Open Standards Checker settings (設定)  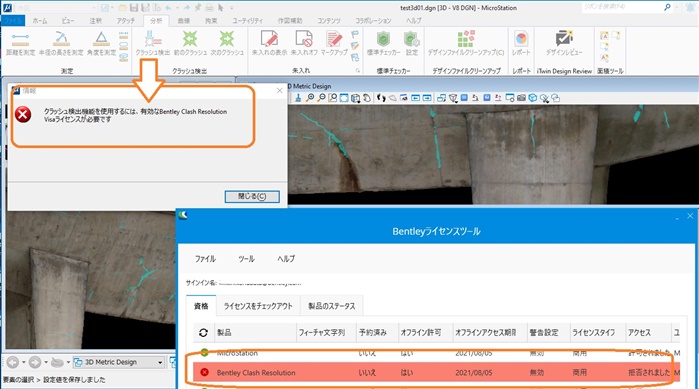click(x=411, y=43)
